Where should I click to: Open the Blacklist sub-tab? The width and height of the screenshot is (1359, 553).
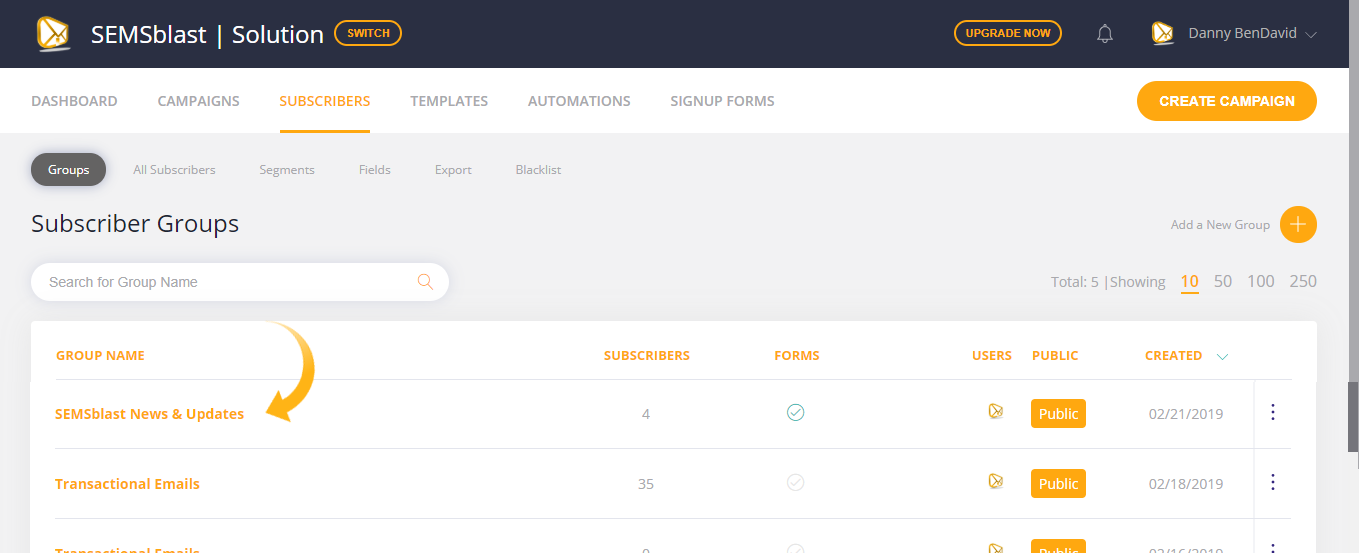[x=538, y=170]
